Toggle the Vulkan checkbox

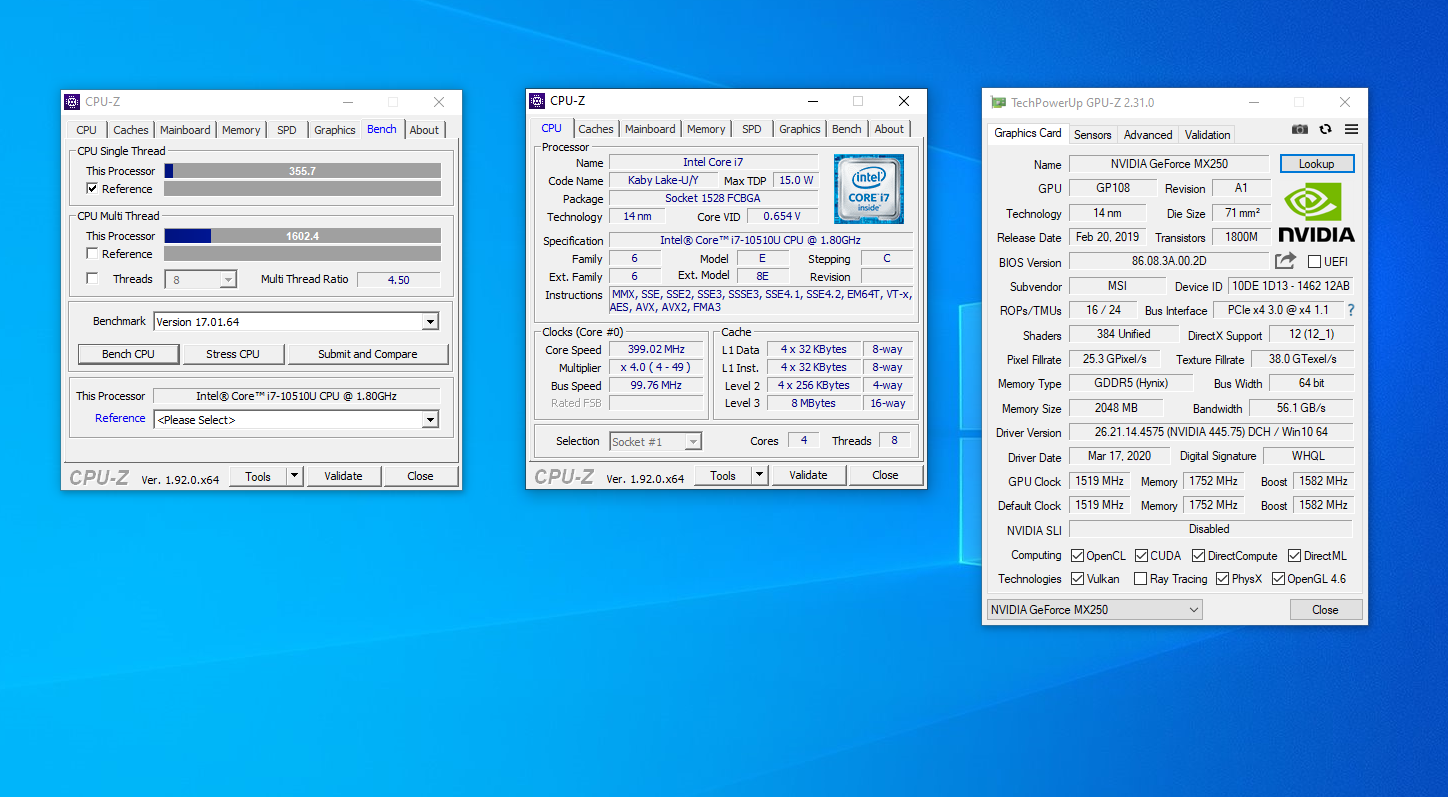pos(1077,579)
